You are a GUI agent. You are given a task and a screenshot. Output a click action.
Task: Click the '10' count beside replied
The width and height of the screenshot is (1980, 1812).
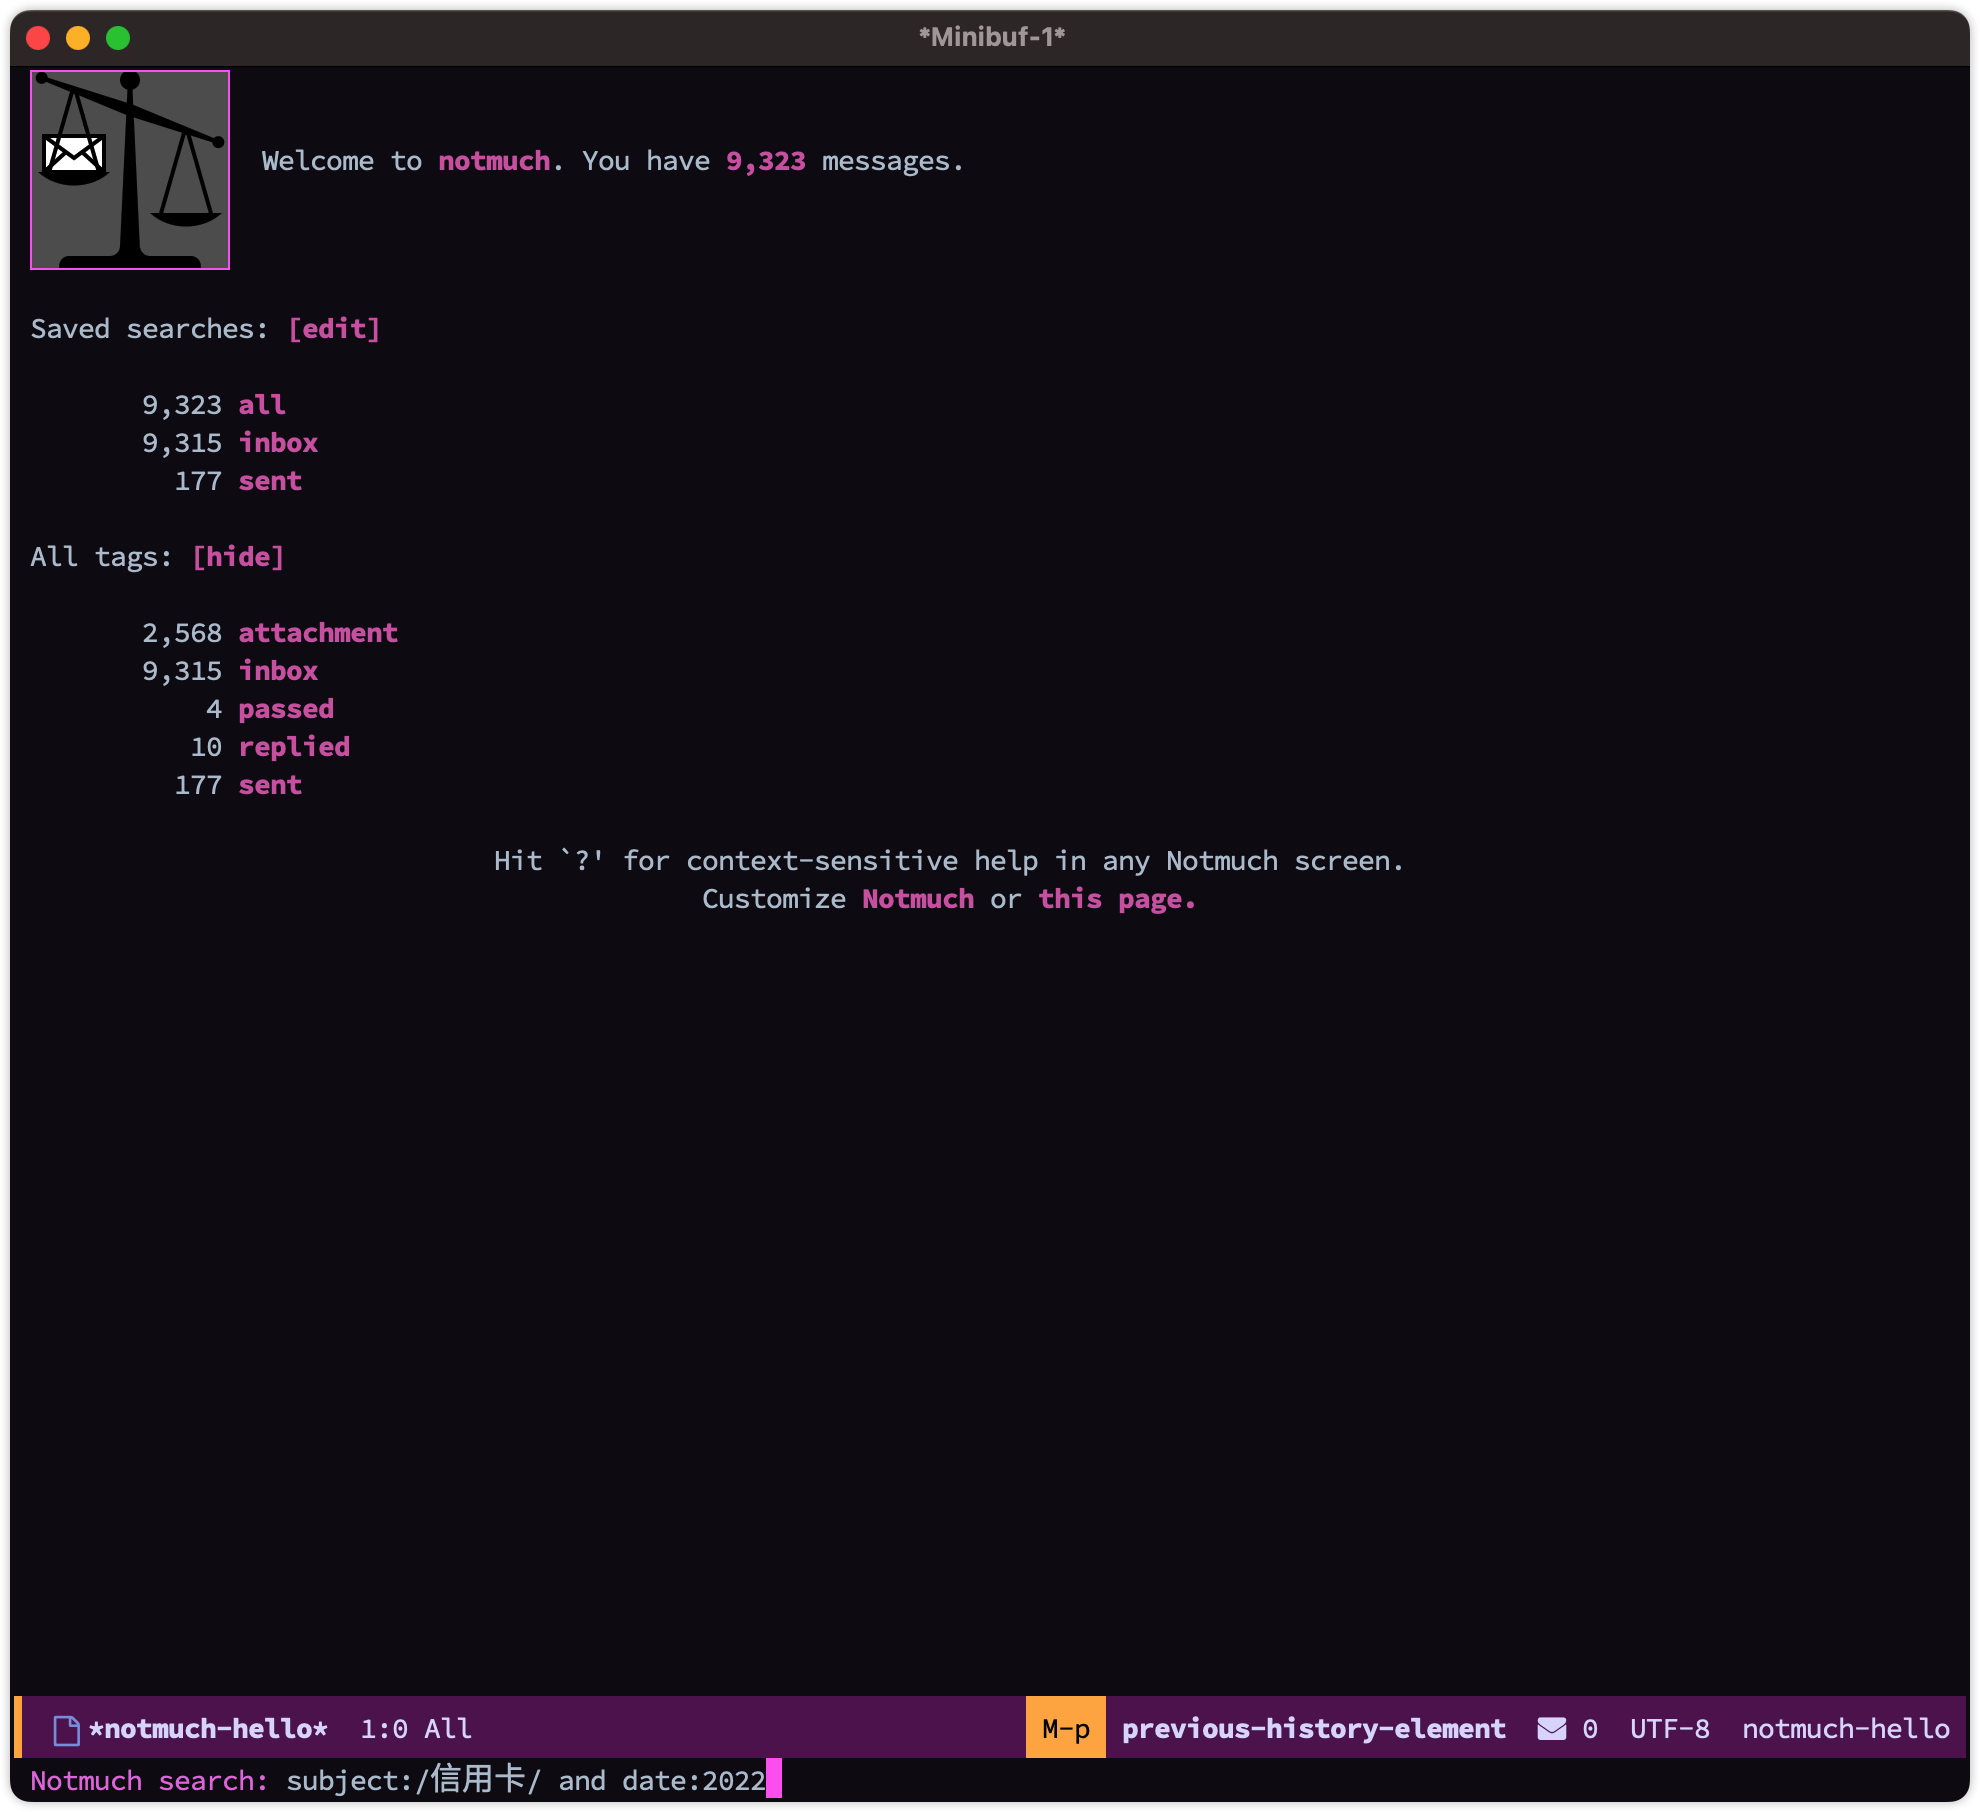(206, 747)
